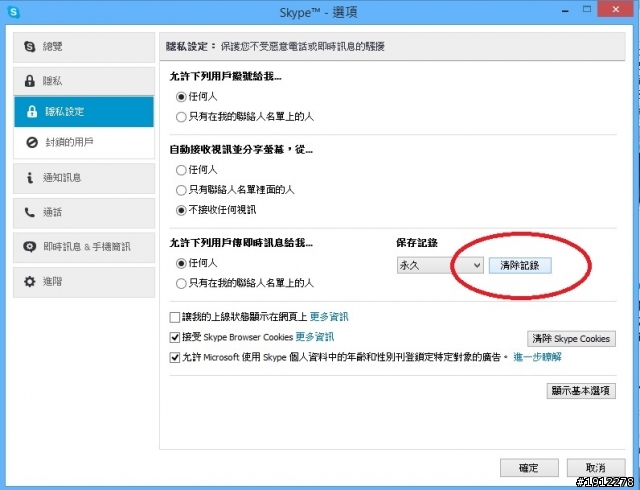
Task: Minimize the Skype options window
Action: point(565,11)
